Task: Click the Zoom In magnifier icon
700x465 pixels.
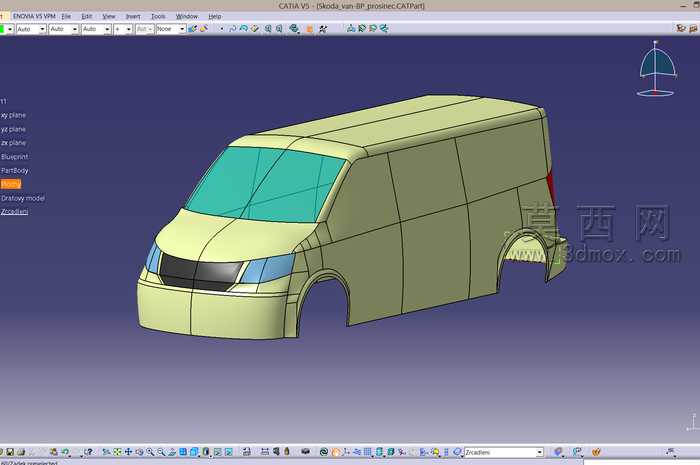Action: click(150, 452)
